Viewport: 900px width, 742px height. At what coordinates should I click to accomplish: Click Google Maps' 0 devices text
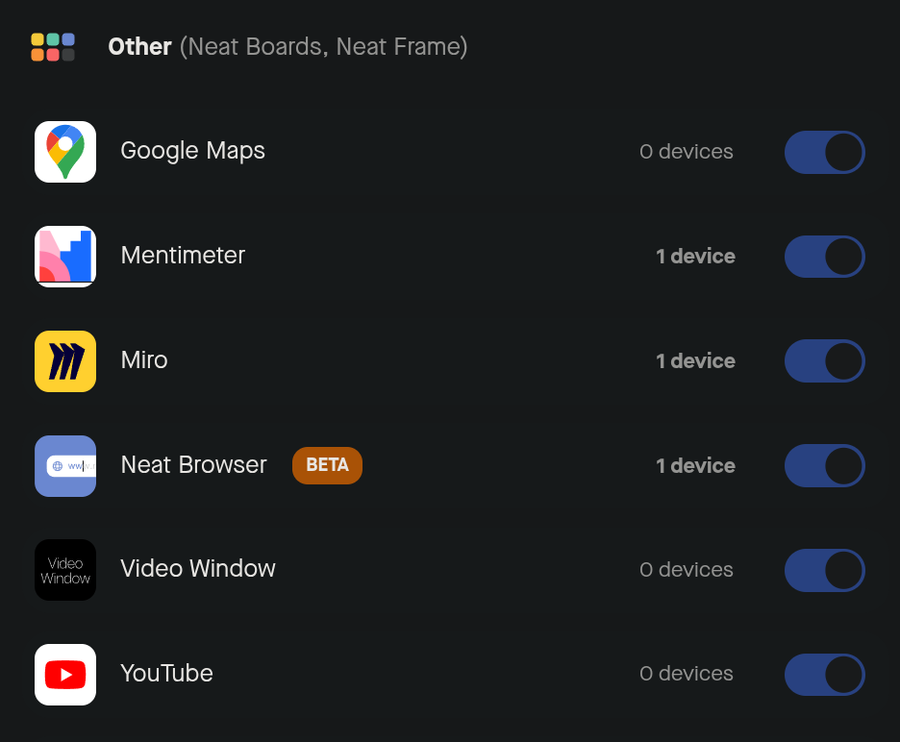686,152
